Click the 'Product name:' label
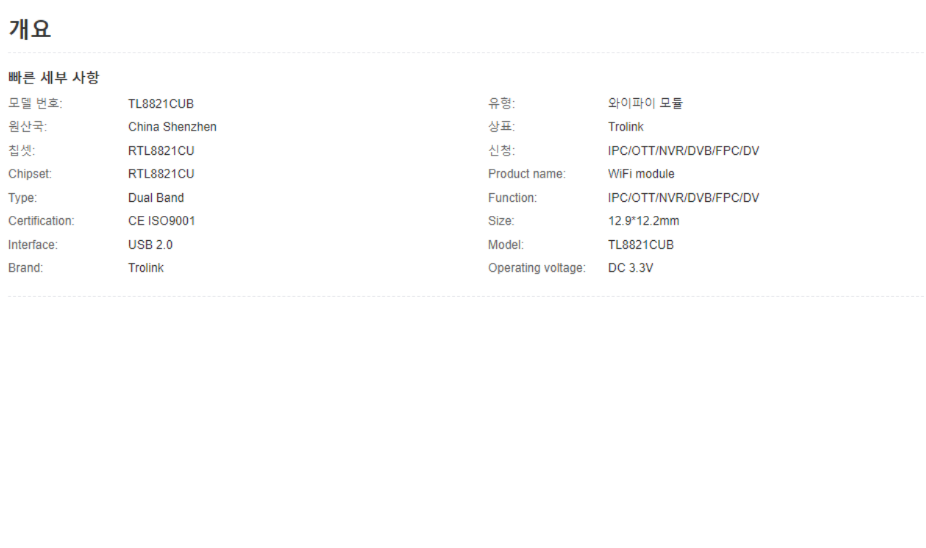Screen dimensions: 926x548 pos(527,174)
